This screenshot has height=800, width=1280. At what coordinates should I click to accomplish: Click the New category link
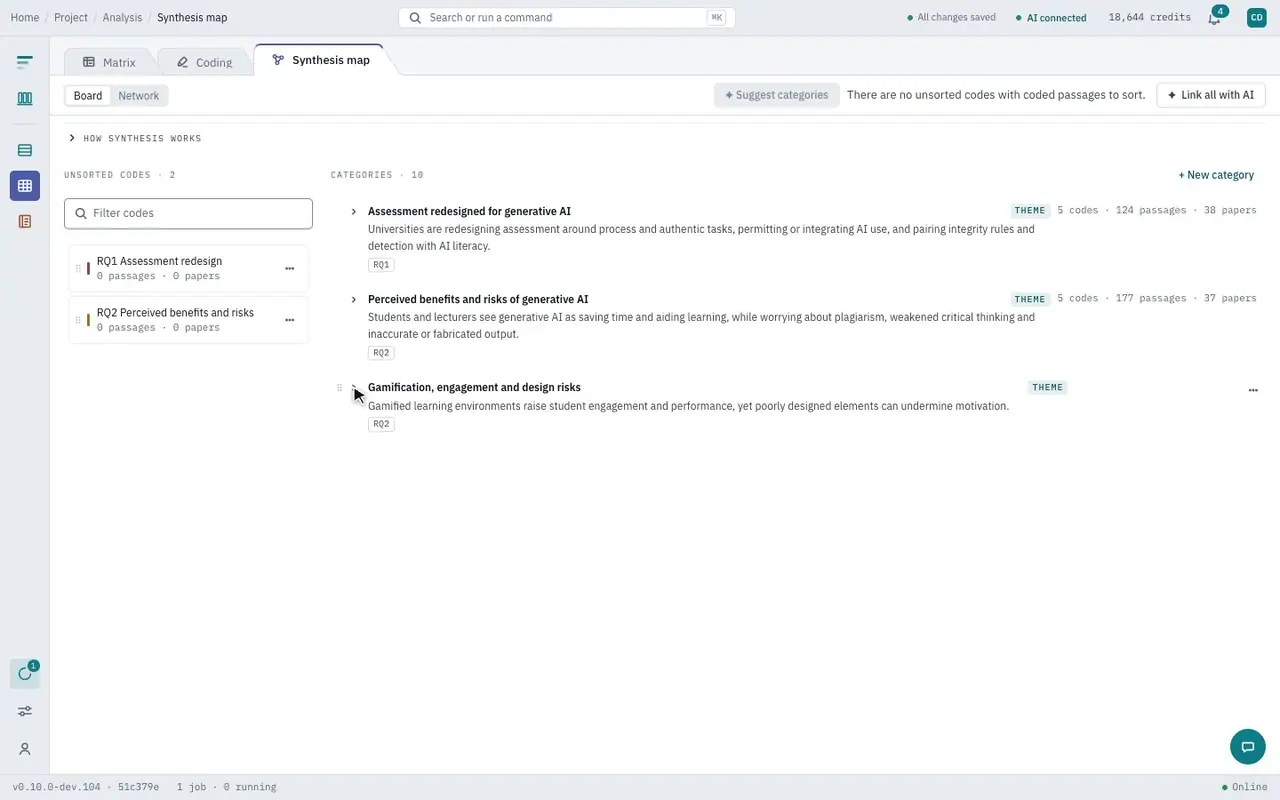1216,175
